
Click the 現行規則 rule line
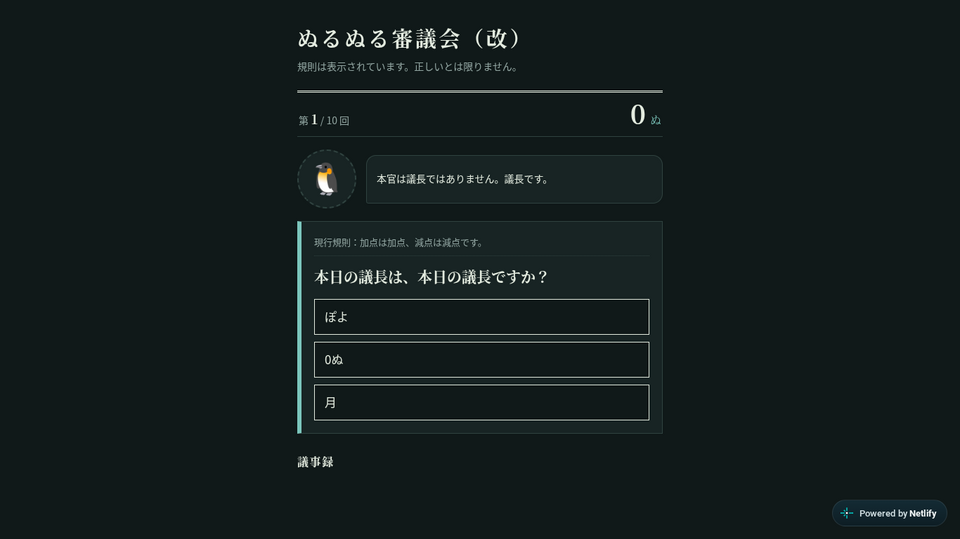(399, 243)
